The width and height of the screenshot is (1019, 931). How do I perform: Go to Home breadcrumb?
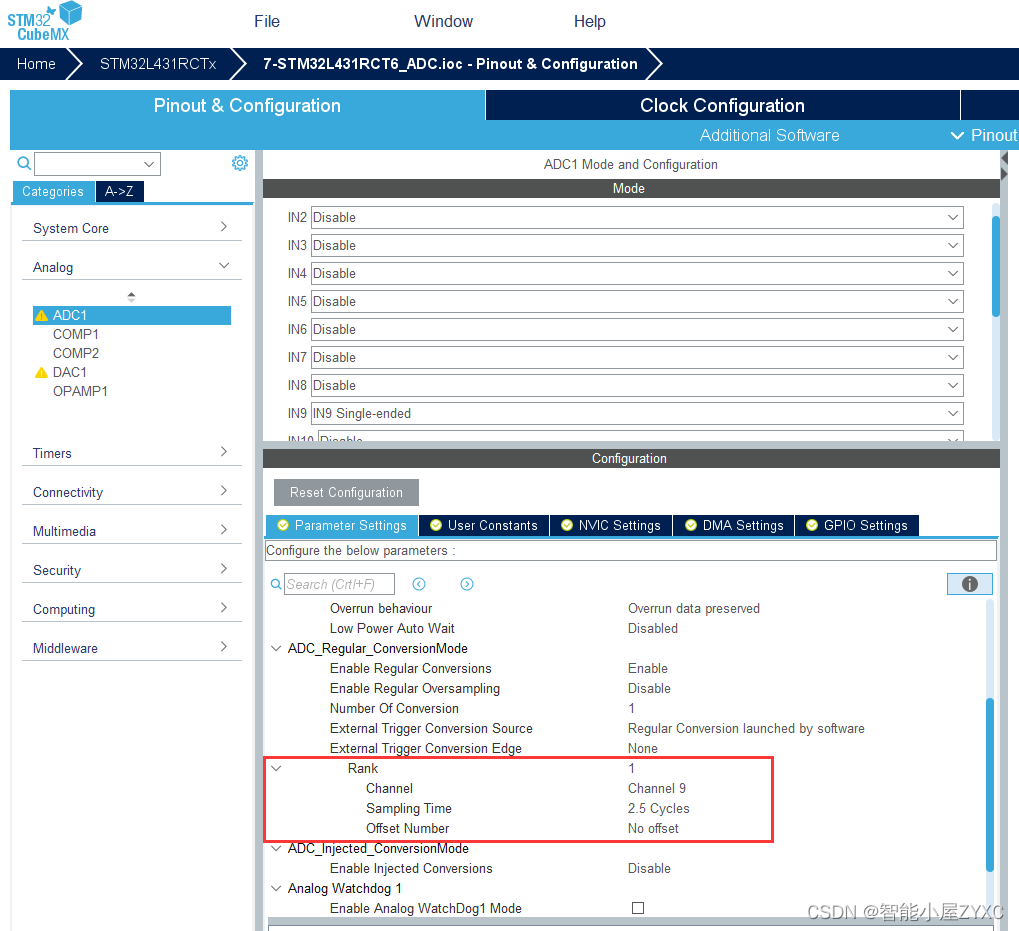click(36, 64)
